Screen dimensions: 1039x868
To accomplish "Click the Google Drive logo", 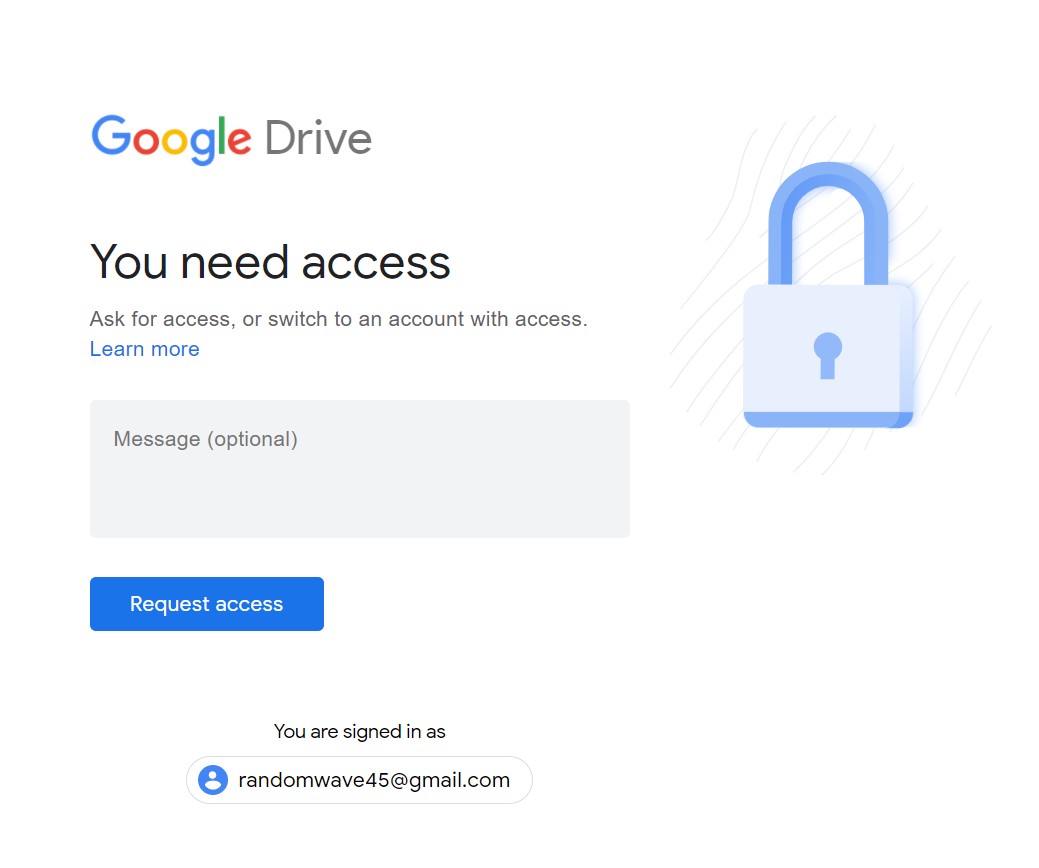I will click(231, 138).
